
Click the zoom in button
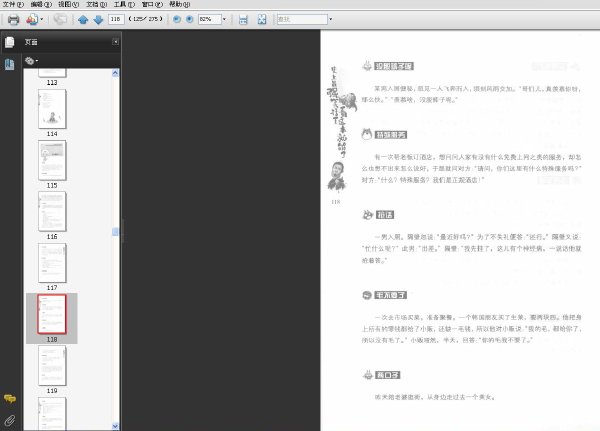pyautogui.click(x=189, y=19)
